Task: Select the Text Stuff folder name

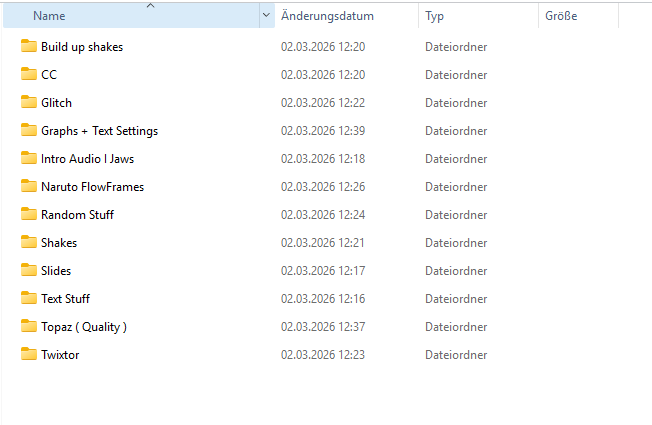Action: [65, 299]
